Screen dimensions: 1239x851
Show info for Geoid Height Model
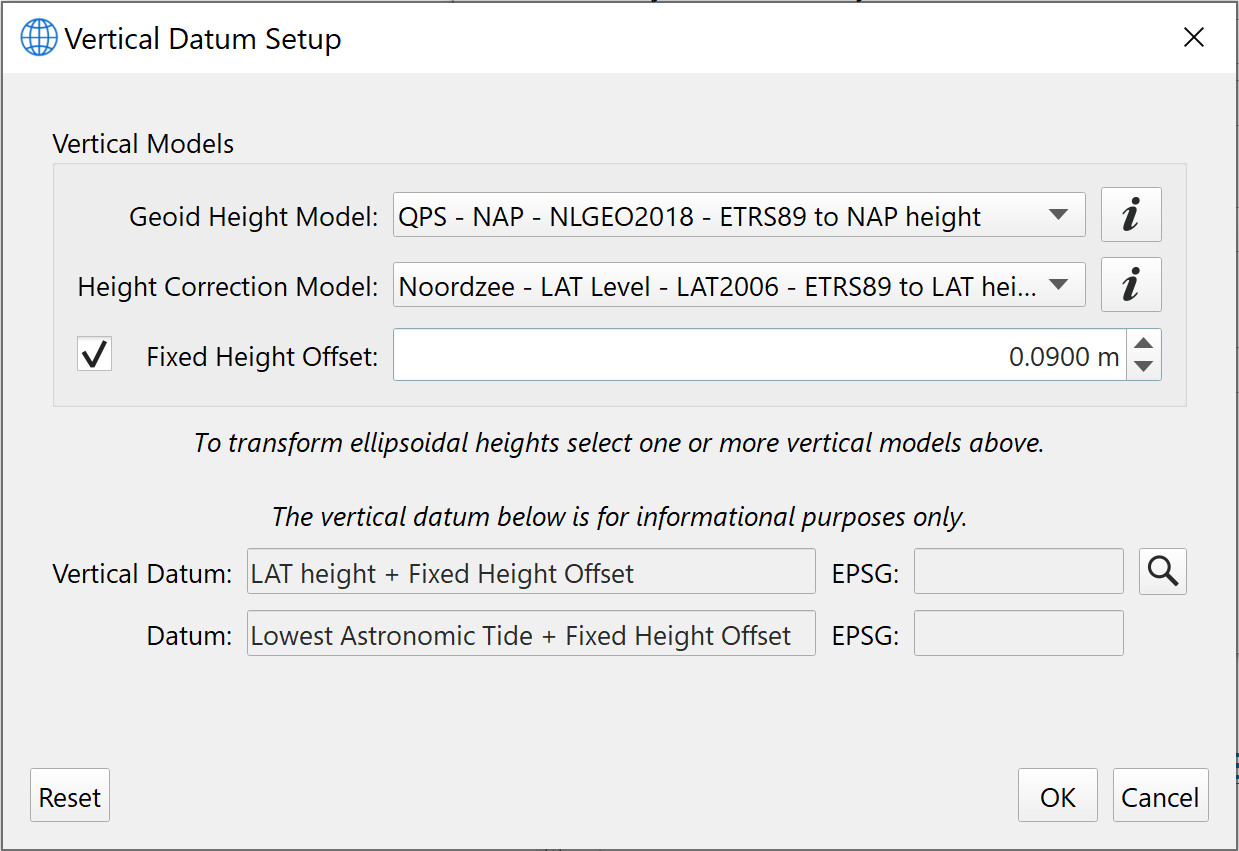tap(1131, 215)
